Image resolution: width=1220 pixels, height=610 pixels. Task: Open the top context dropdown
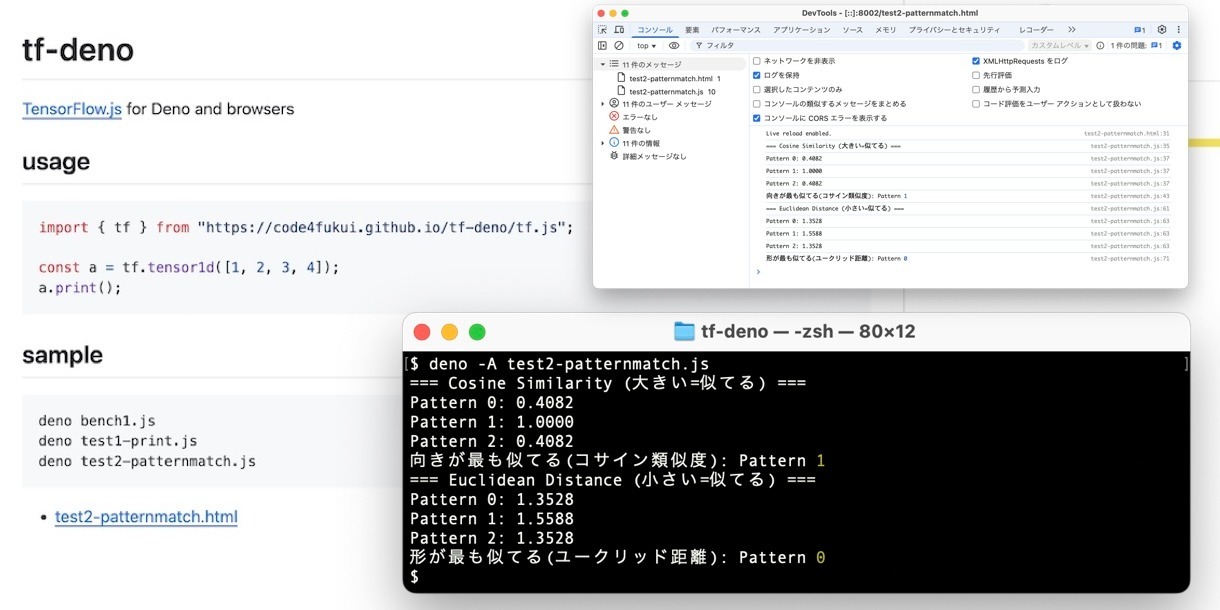(647, 45)
